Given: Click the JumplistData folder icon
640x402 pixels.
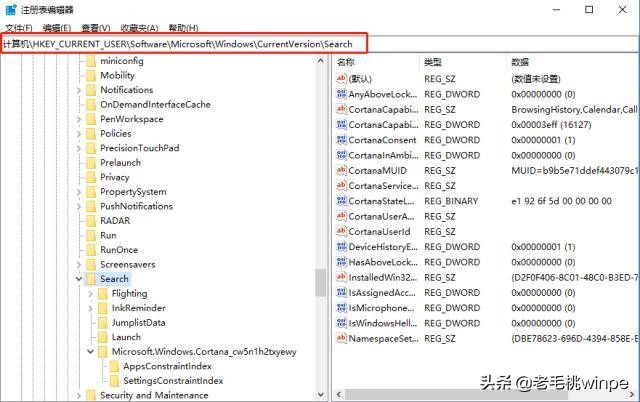Looking at the screenshot, I should (x=103, y=323).
